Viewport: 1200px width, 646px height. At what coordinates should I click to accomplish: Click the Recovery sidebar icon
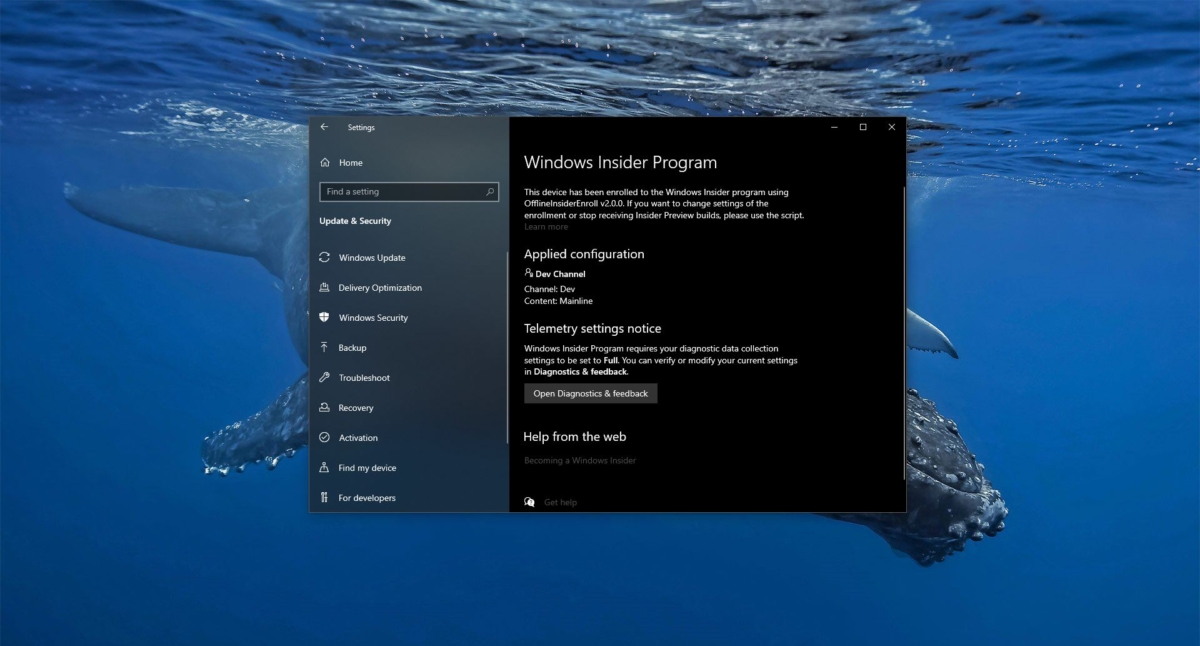point(324,407)
